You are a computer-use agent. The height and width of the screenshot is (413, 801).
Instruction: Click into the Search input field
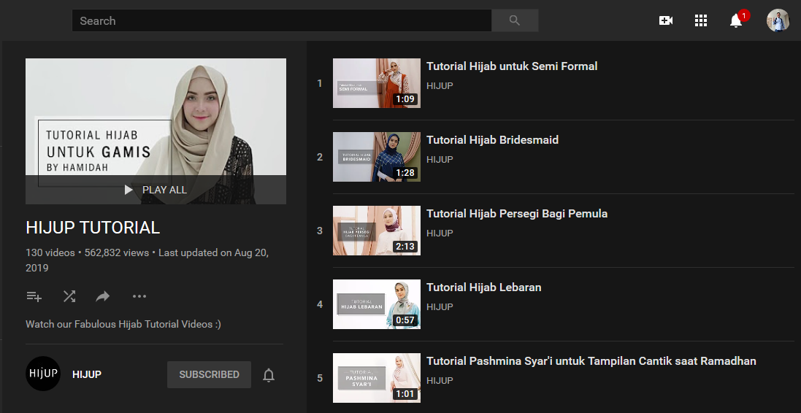pos(280,20)
